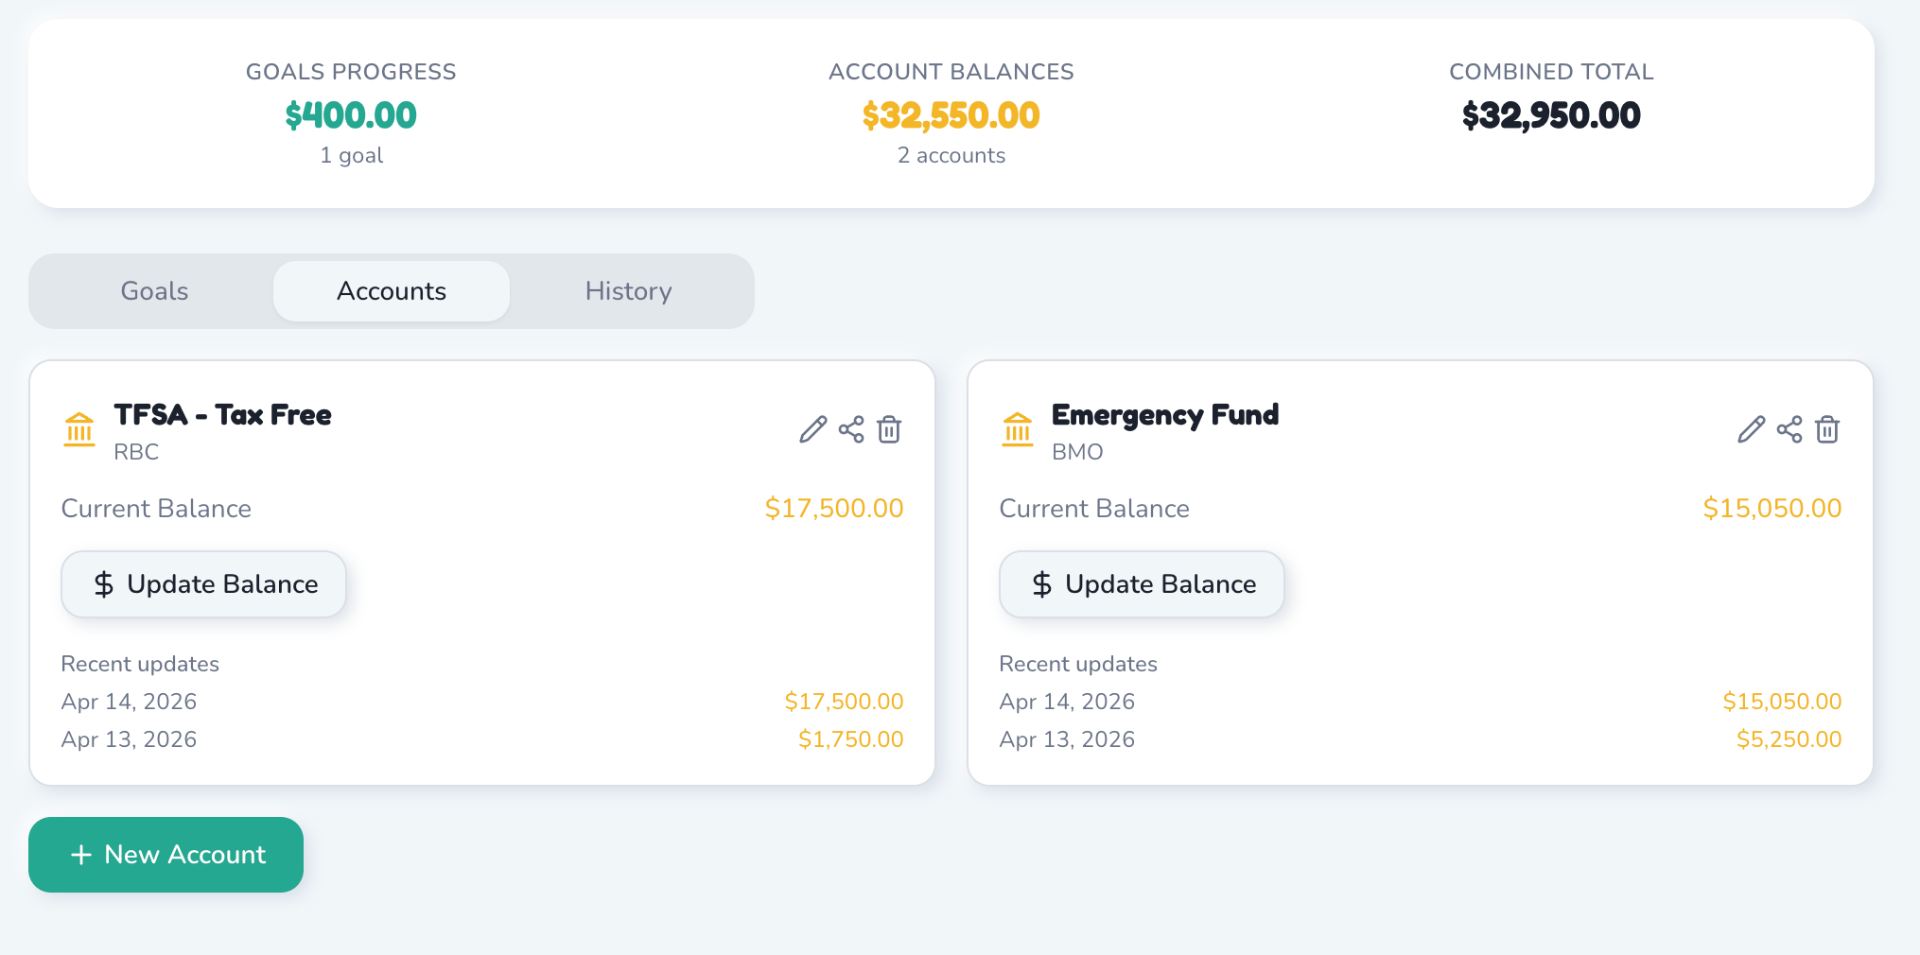Select the Accounts tab

coord(391,291)
